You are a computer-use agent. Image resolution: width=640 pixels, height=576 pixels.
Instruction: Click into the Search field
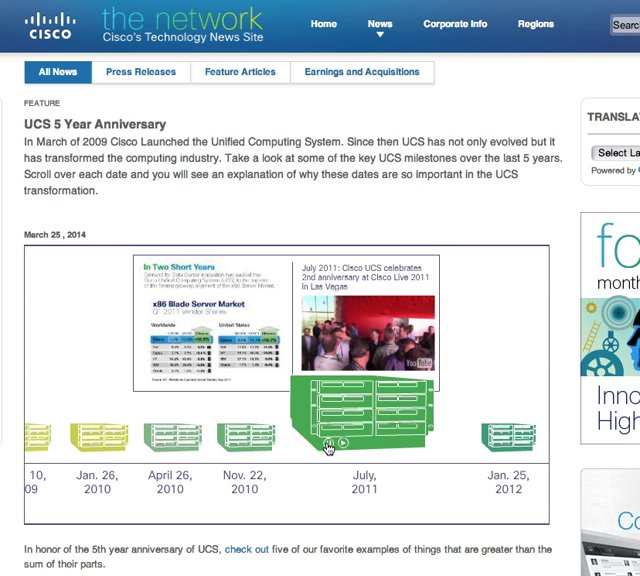(625, 25)
